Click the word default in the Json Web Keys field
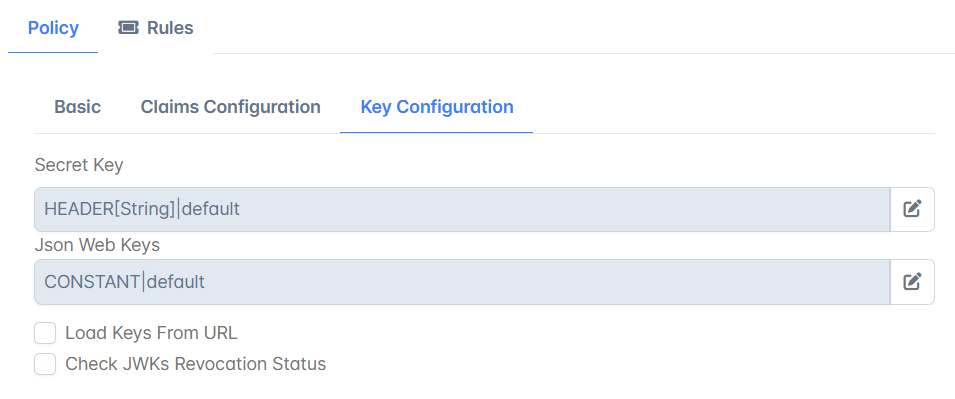 [175, 281]
